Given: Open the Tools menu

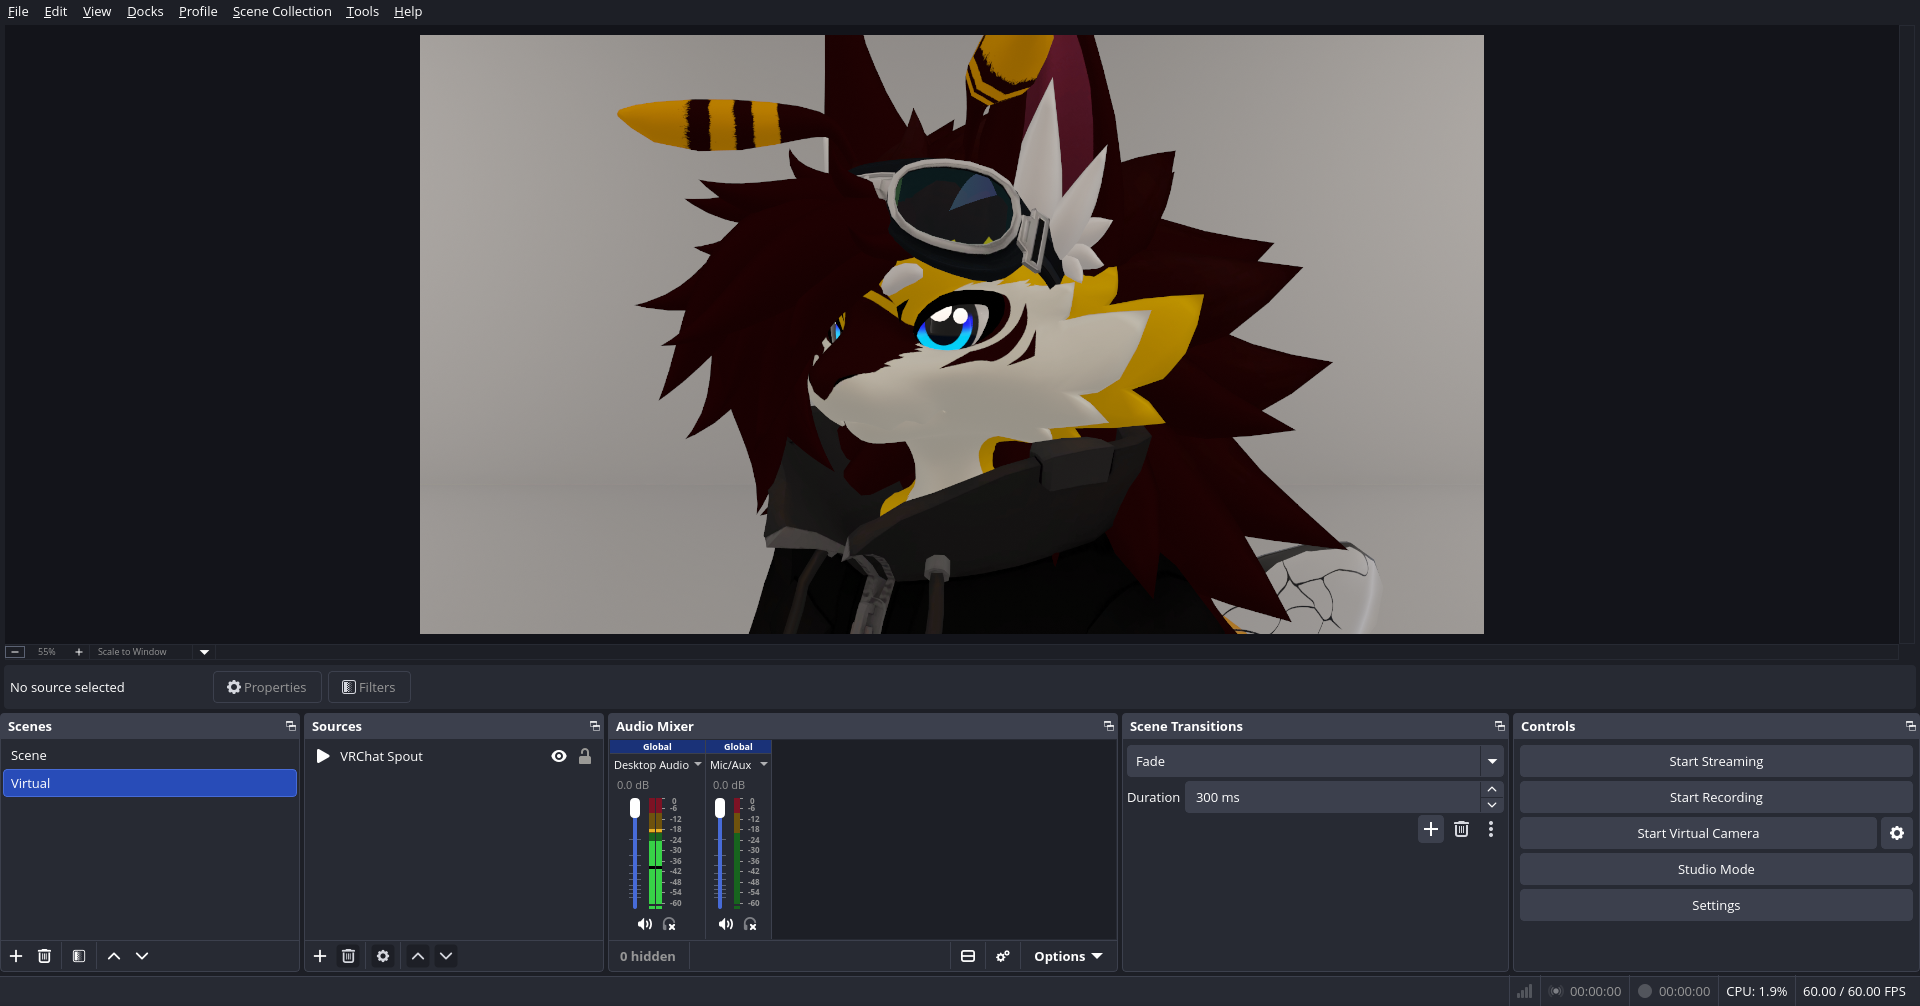Looking at the screenshot, I should pyautogui.click(x=362, y=11).
